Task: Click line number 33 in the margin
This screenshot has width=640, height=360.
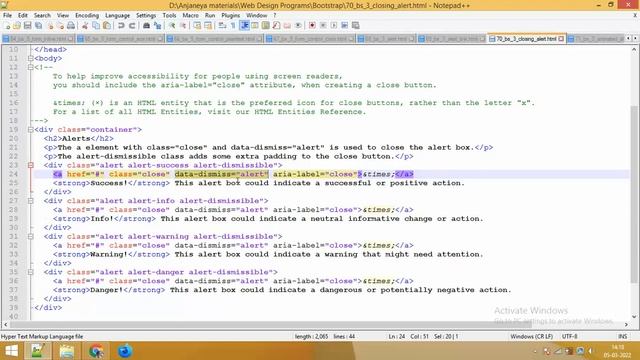Action: coord(13,254)
